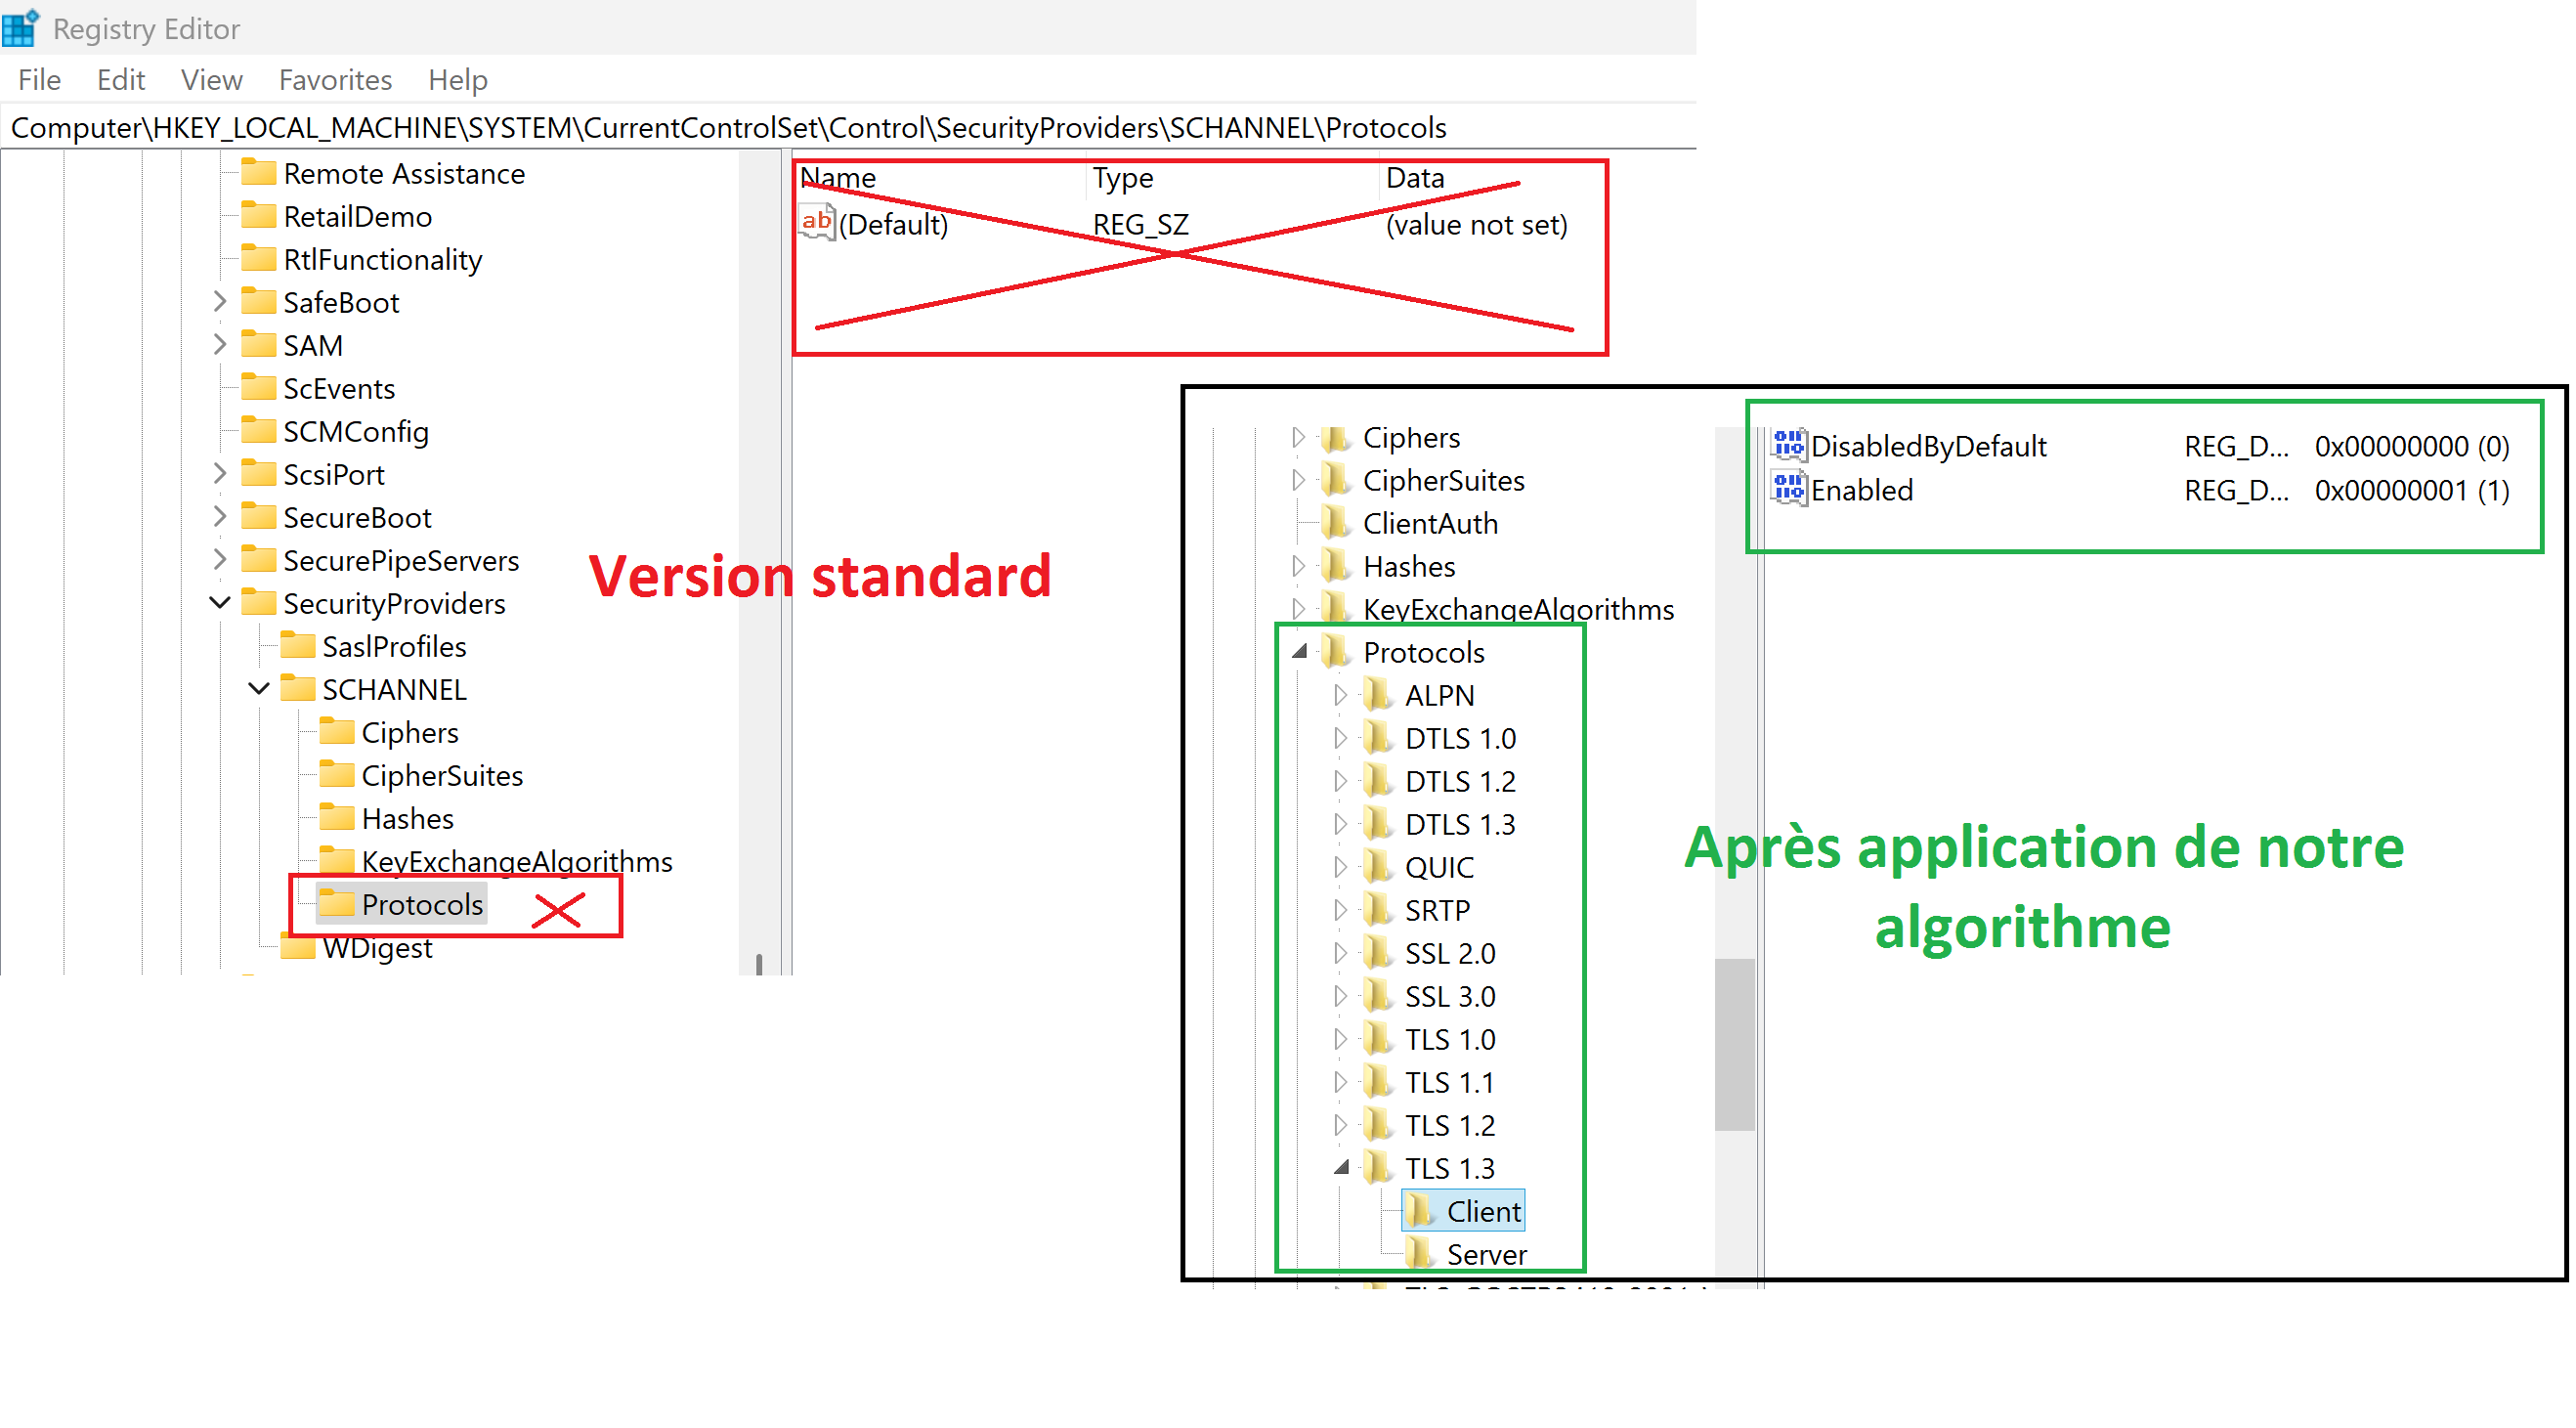
Task: Select the Server key under TLS 1.3
Action: (1486, 1254)
